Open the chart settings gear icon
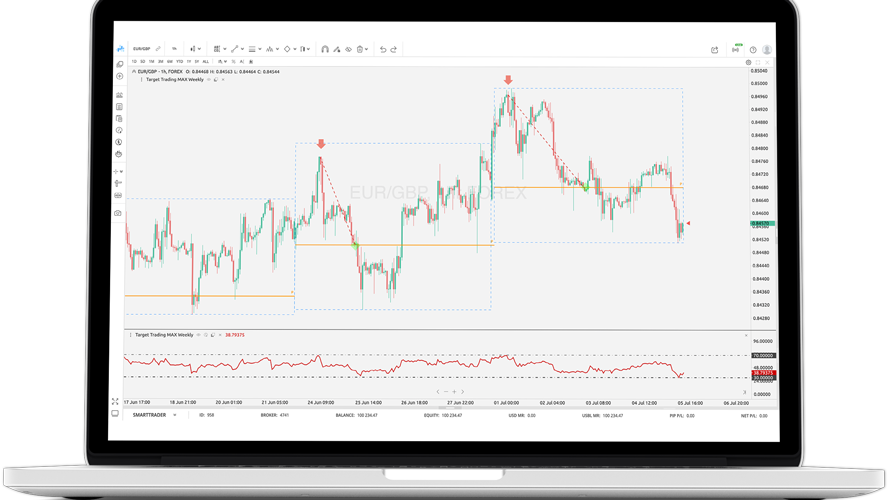Screen dimensions: 888x500 748,62
